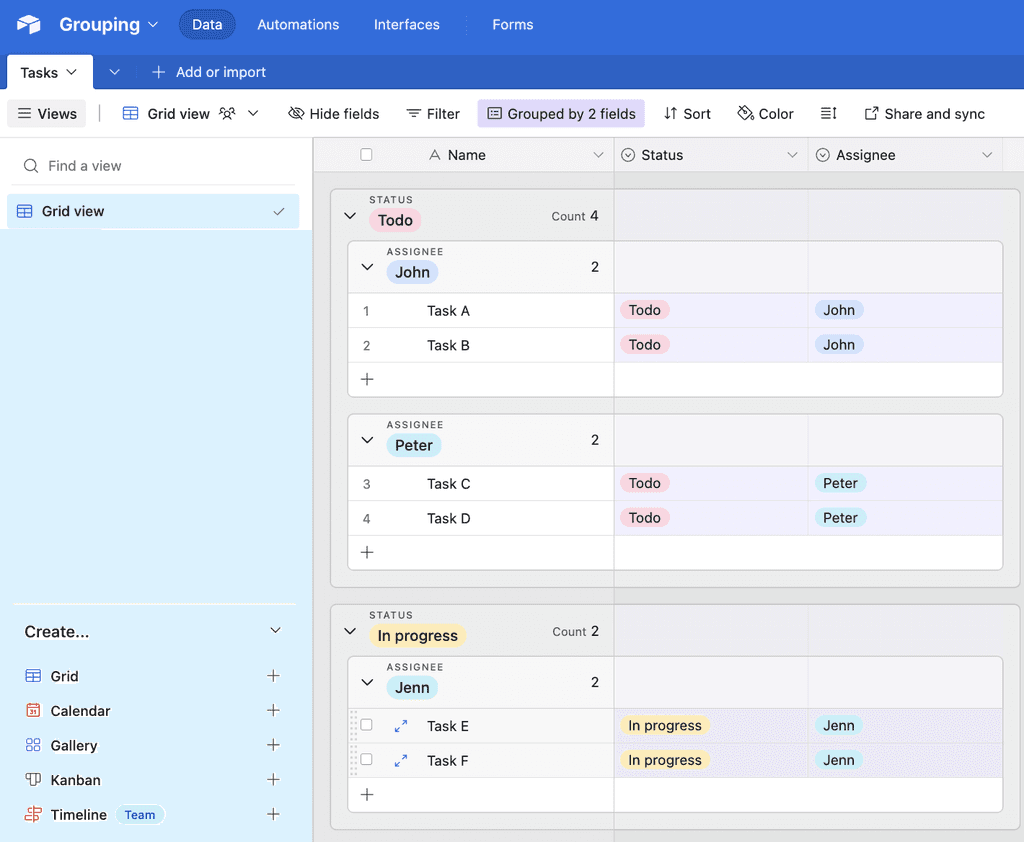This screenshot has height=842, width=1024.
Task: Click Add or import to create a table
Action: click(209, 72)
